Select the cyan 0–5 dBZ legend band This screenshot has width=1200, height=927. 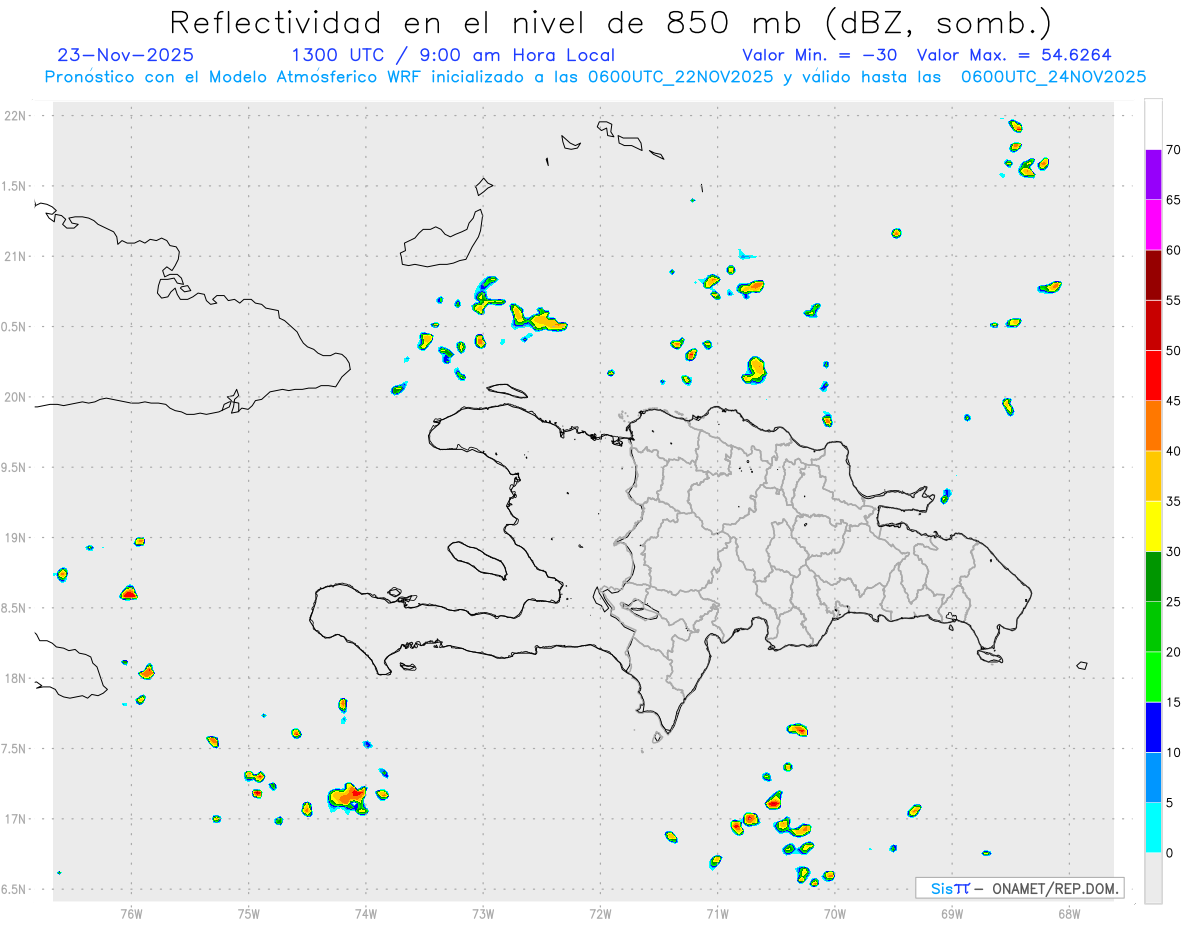(x=1153, y=828)
